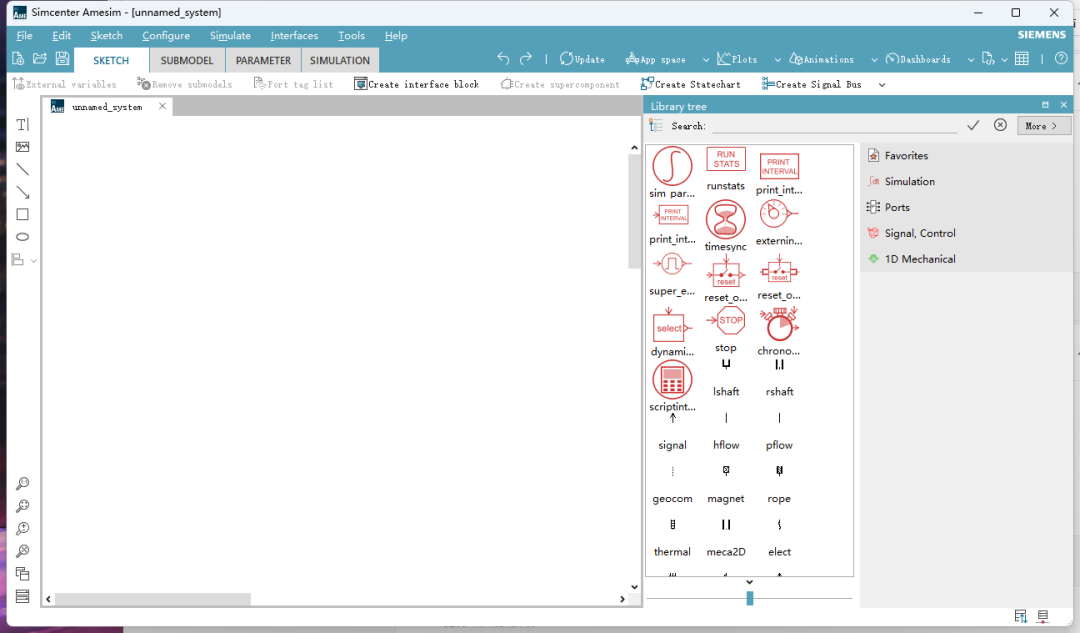This screenshot has height=633, width=1080.
Task: Toggle the library tree view icon
Action: (x=656, y=126)
